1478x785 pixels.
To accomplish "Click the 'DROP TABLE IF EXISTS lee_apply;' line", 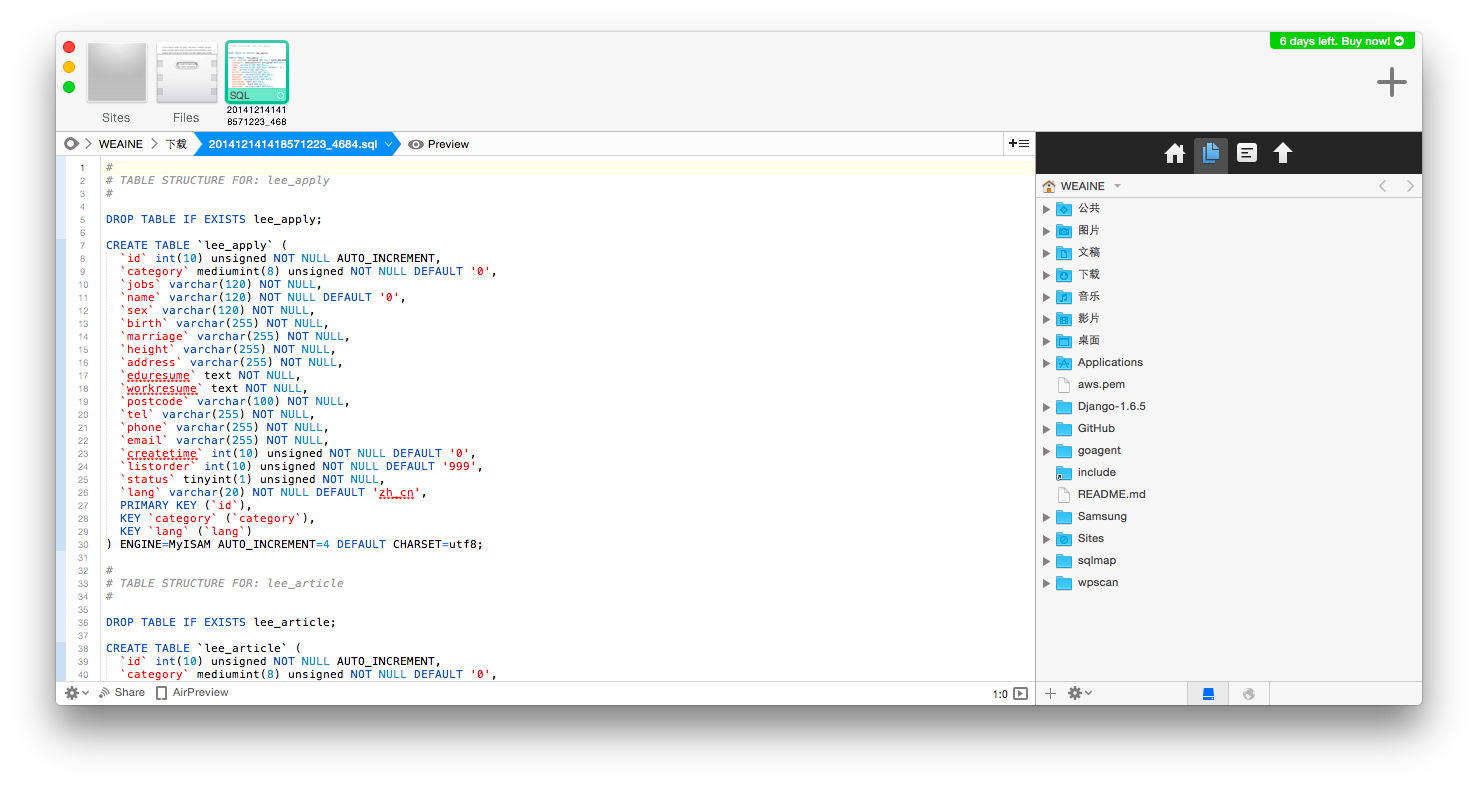I will pyautogui.click(x=214, y=219).
